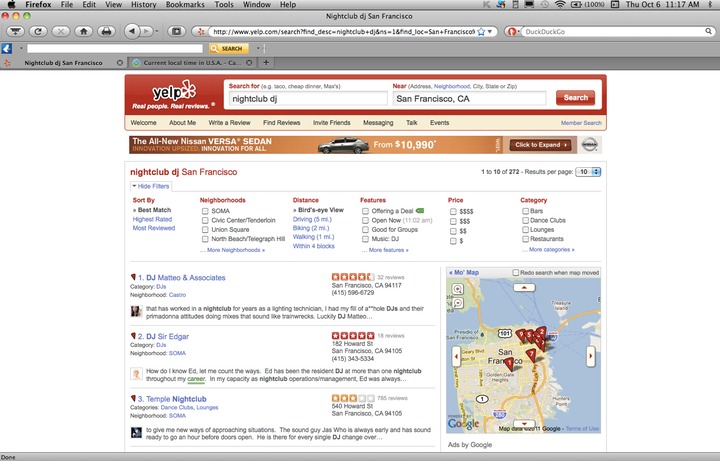Open the history dropdown beside forward arrow
Viewport: 720px width, 461px height.
(x=157, y=32)
